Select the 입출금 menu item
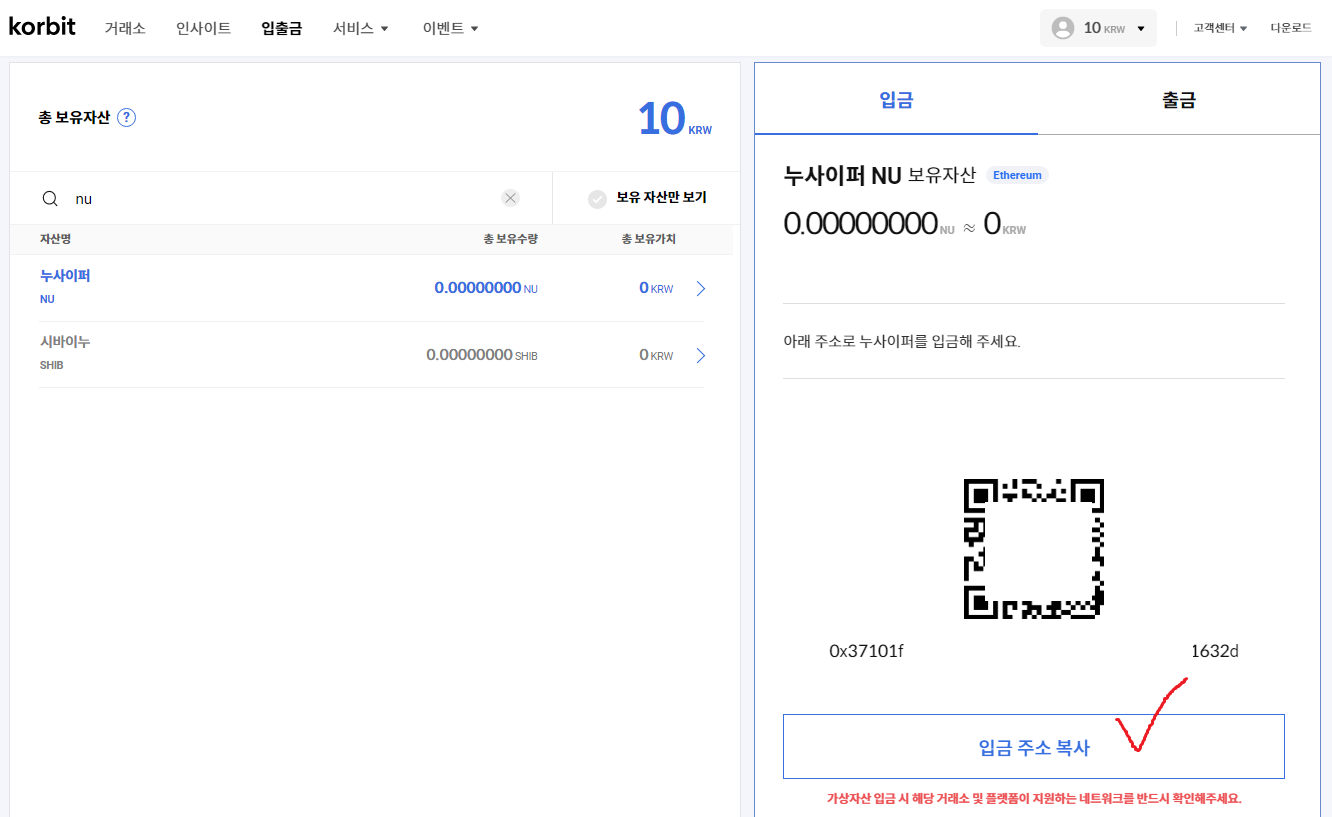This screenshot has width=1332, height=817. click(x=281, y=28)
